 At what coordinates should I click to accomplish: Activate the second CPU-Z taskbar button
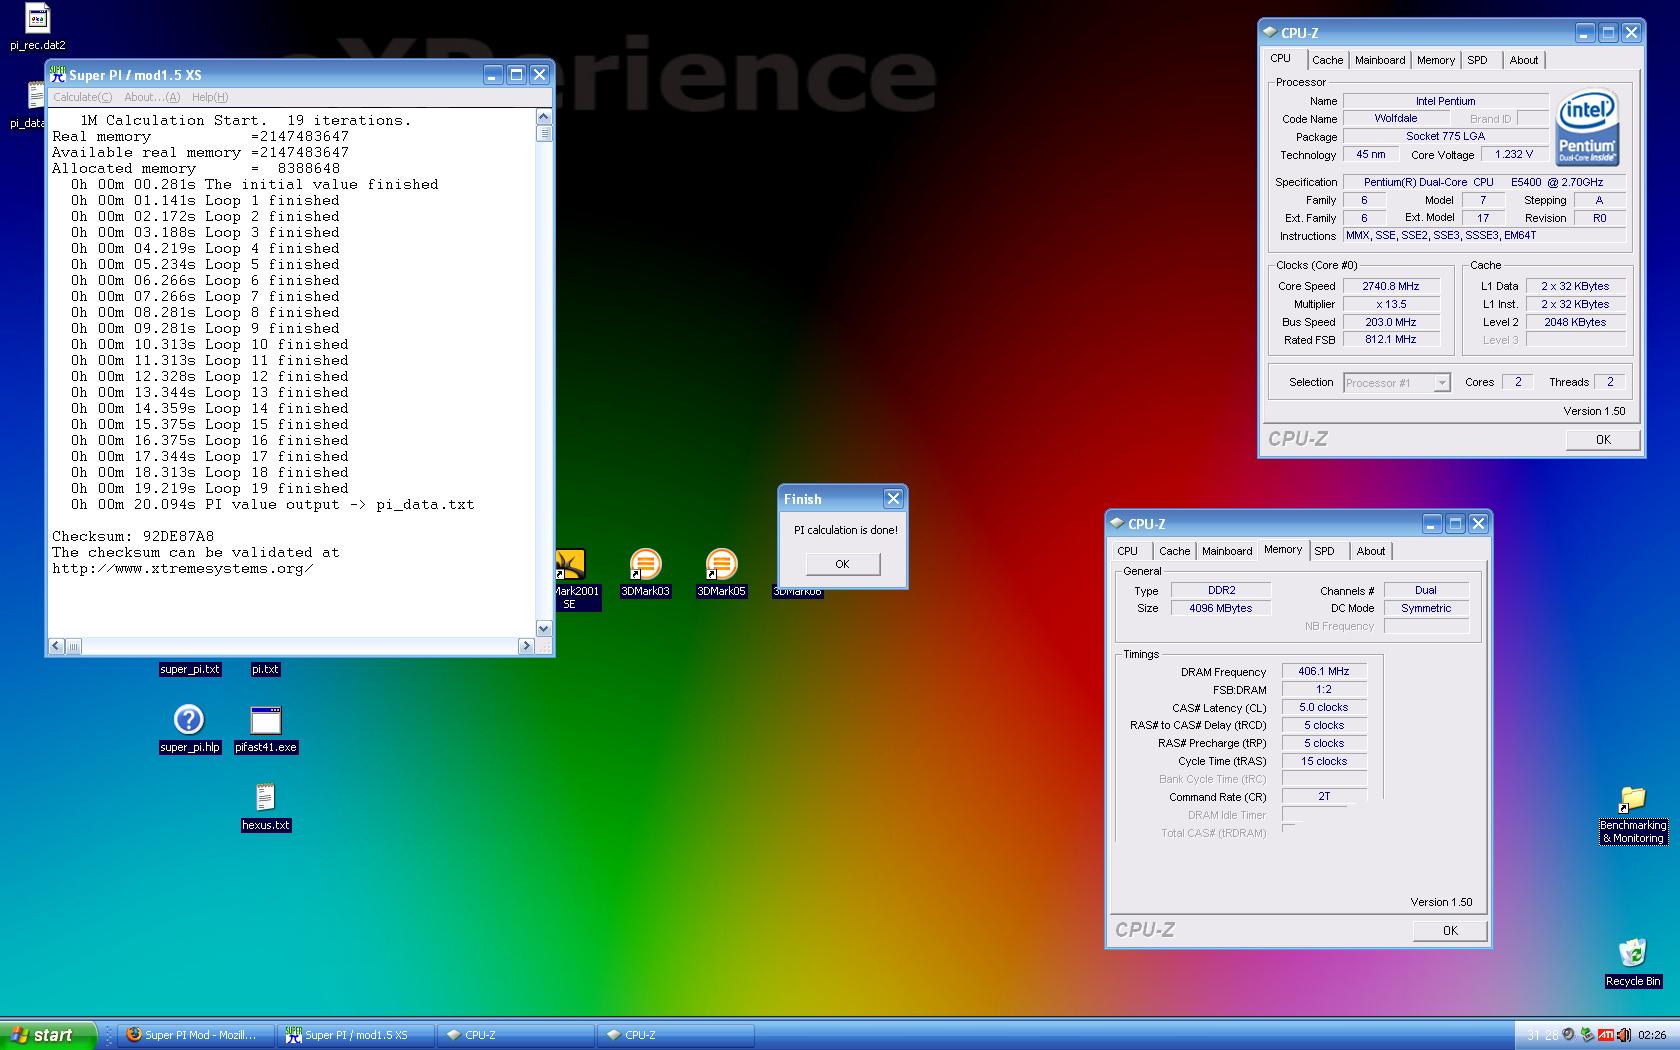pyautogui.click(x=677, y=1035)
